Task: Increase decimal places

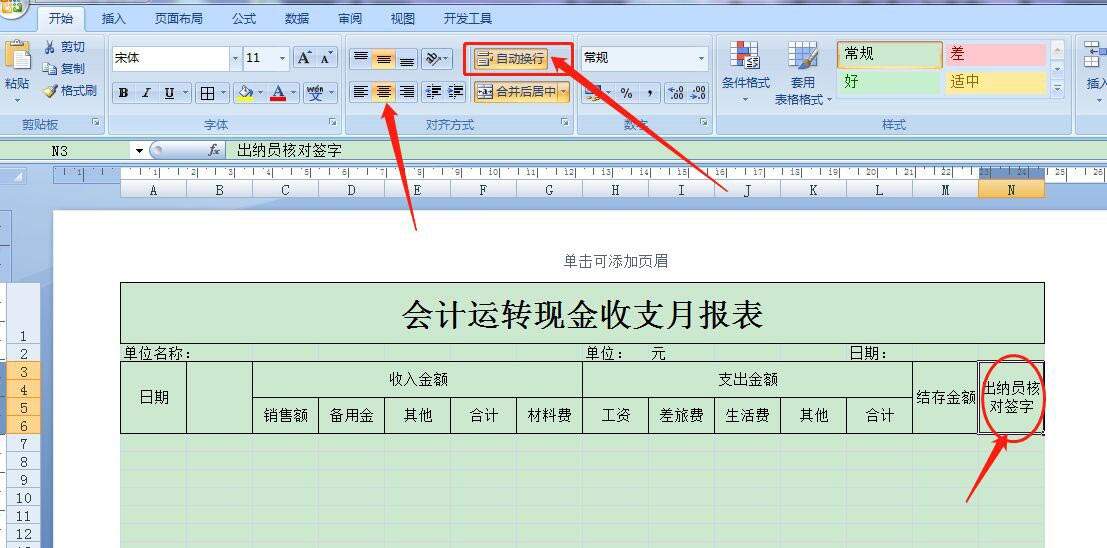Action: (676, 93)
